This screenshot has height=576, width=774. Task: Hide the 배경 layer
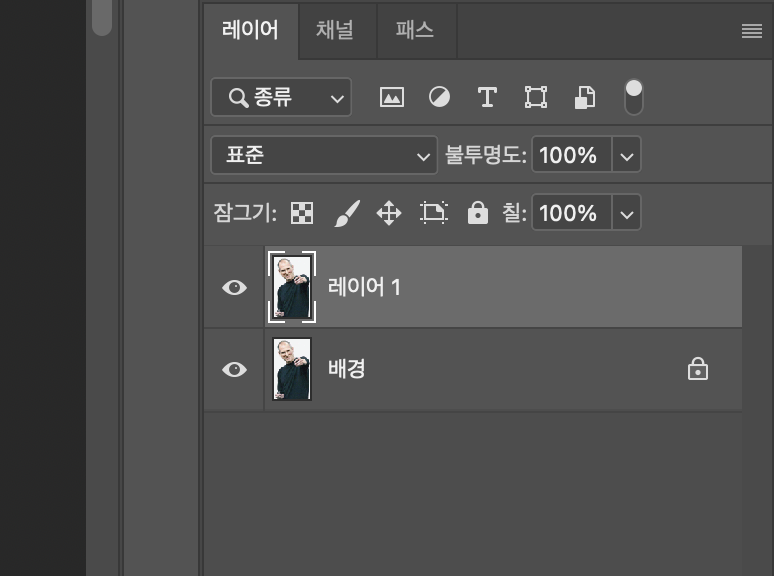[234, 369]
